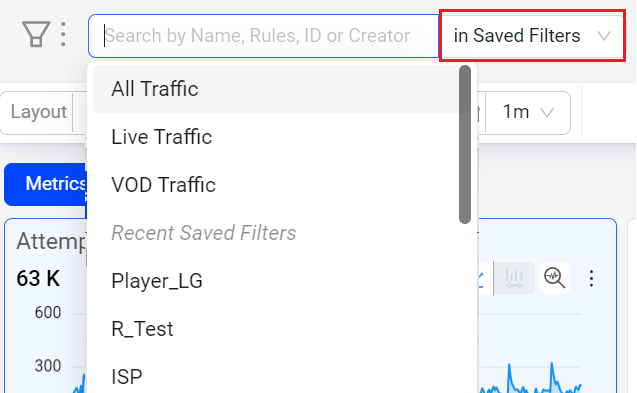Image resolution: width=637 pixels, height=393 pixels.
Task: Expand the "in Saved Filters" dropdown
Action: click(532, 36)
